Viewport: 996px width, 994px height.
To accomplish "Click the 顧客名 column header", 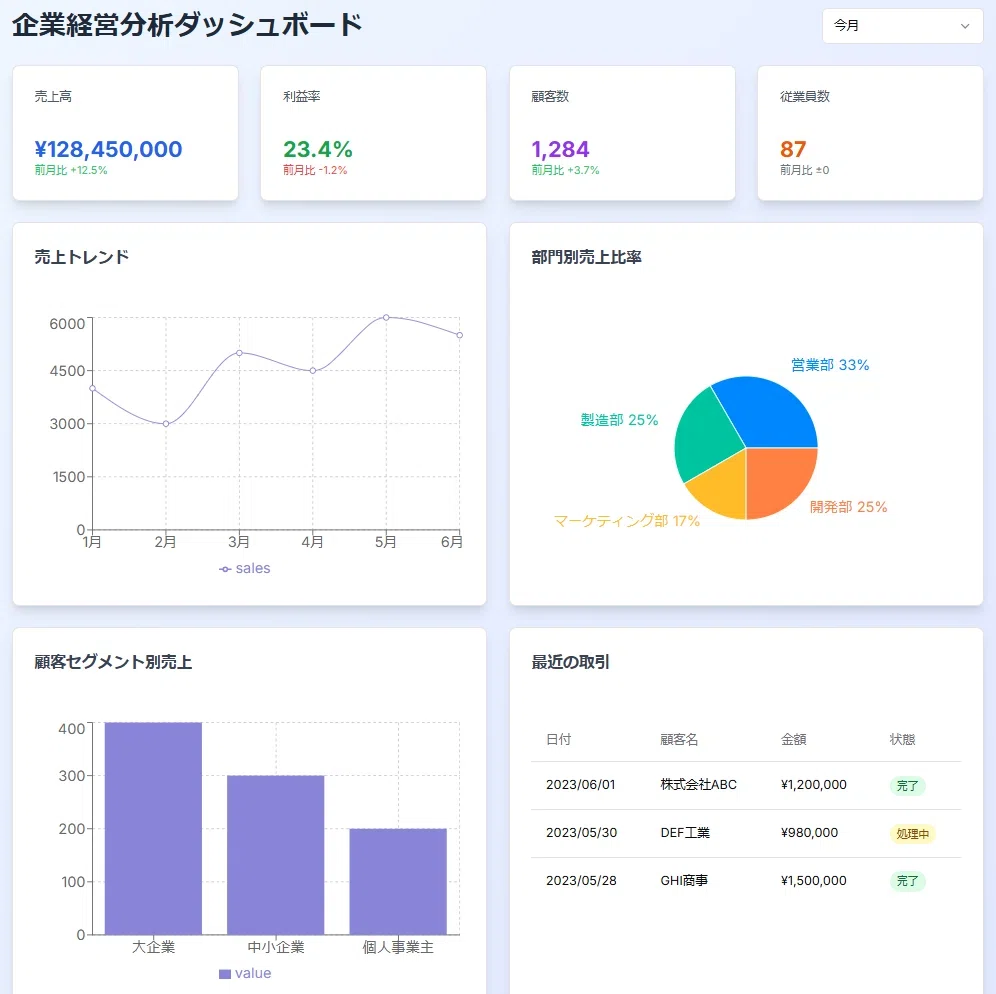I will [679, 739].
